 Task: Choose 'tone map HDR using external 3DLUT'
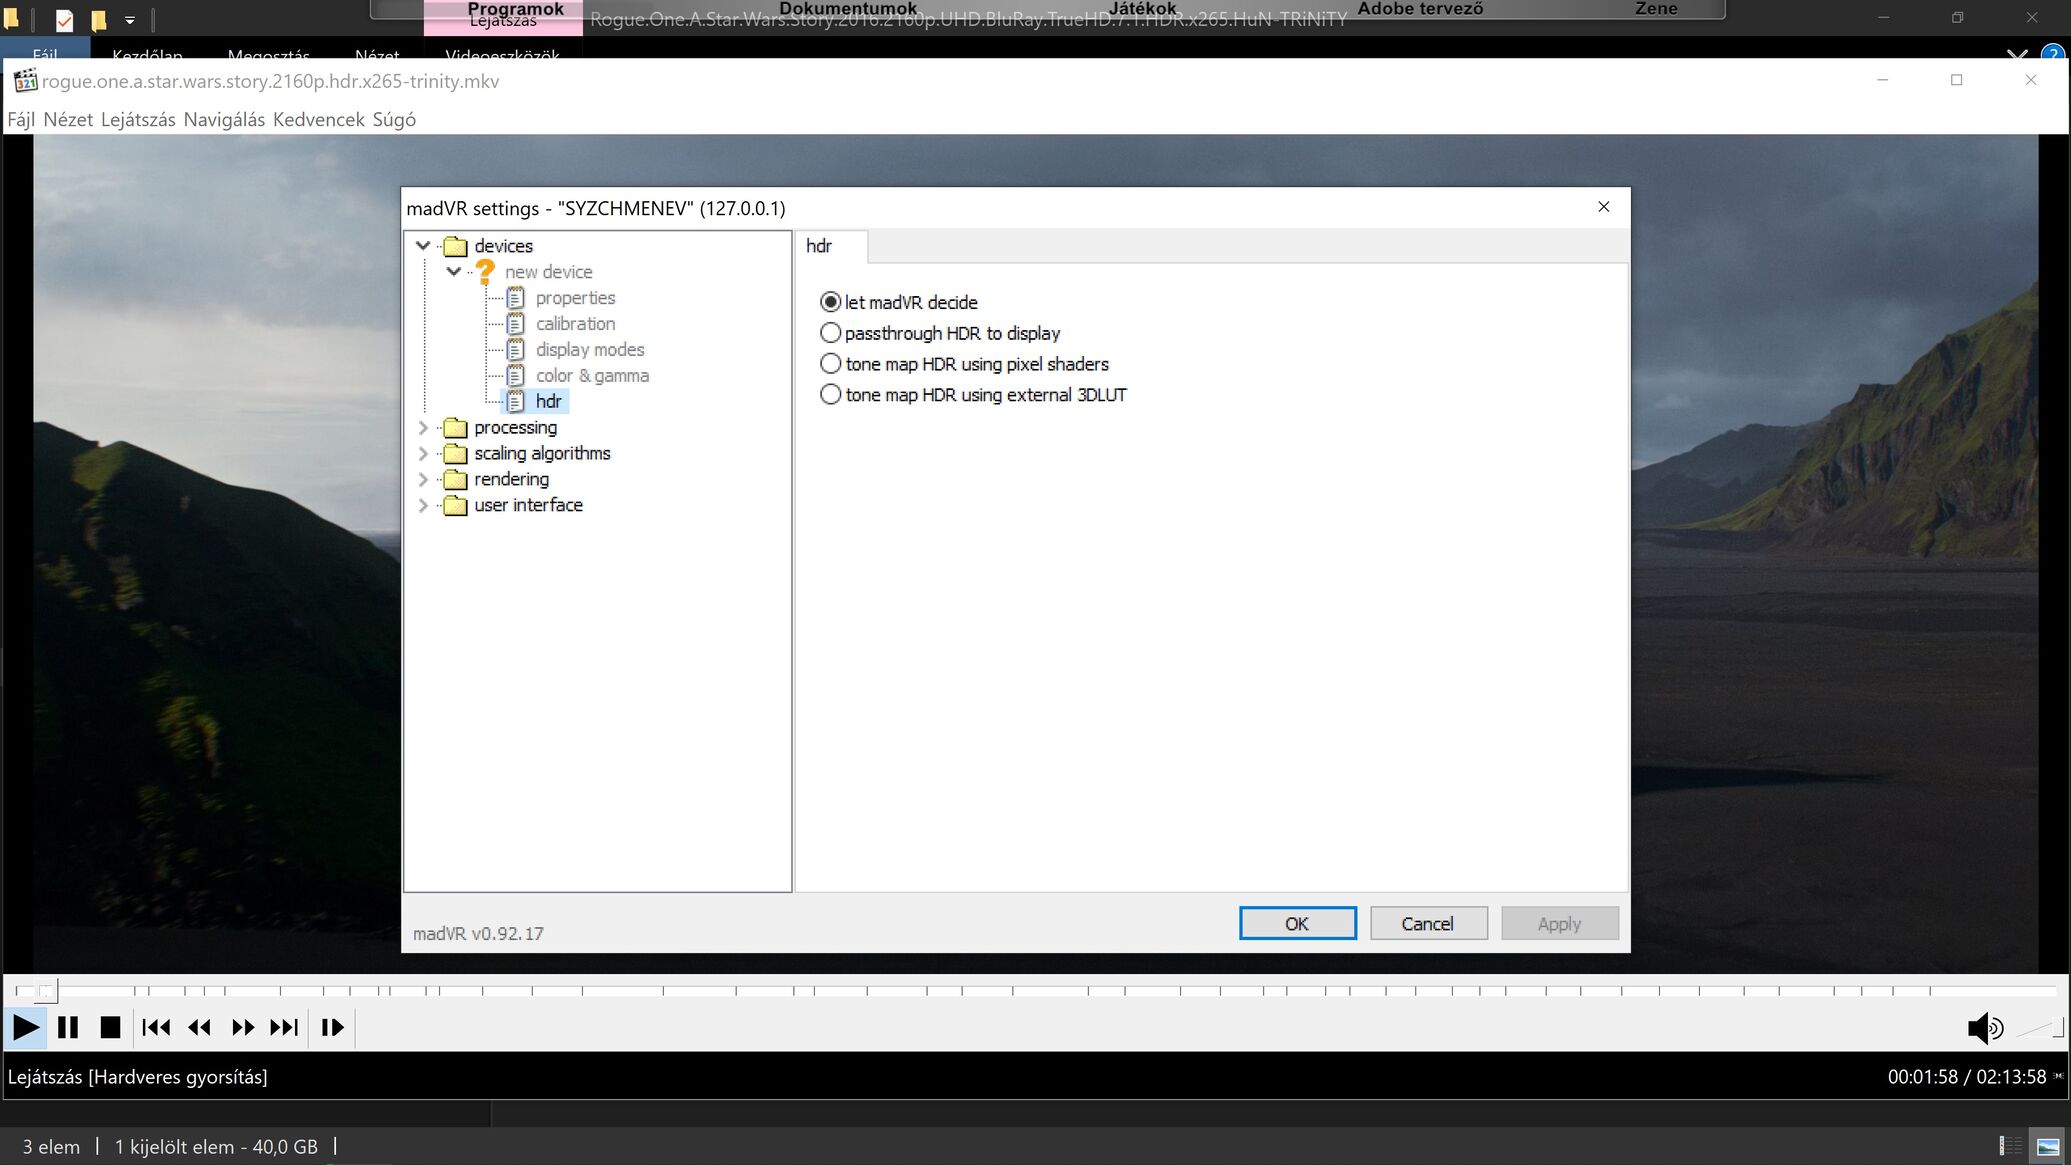click(x=973, y=395)
